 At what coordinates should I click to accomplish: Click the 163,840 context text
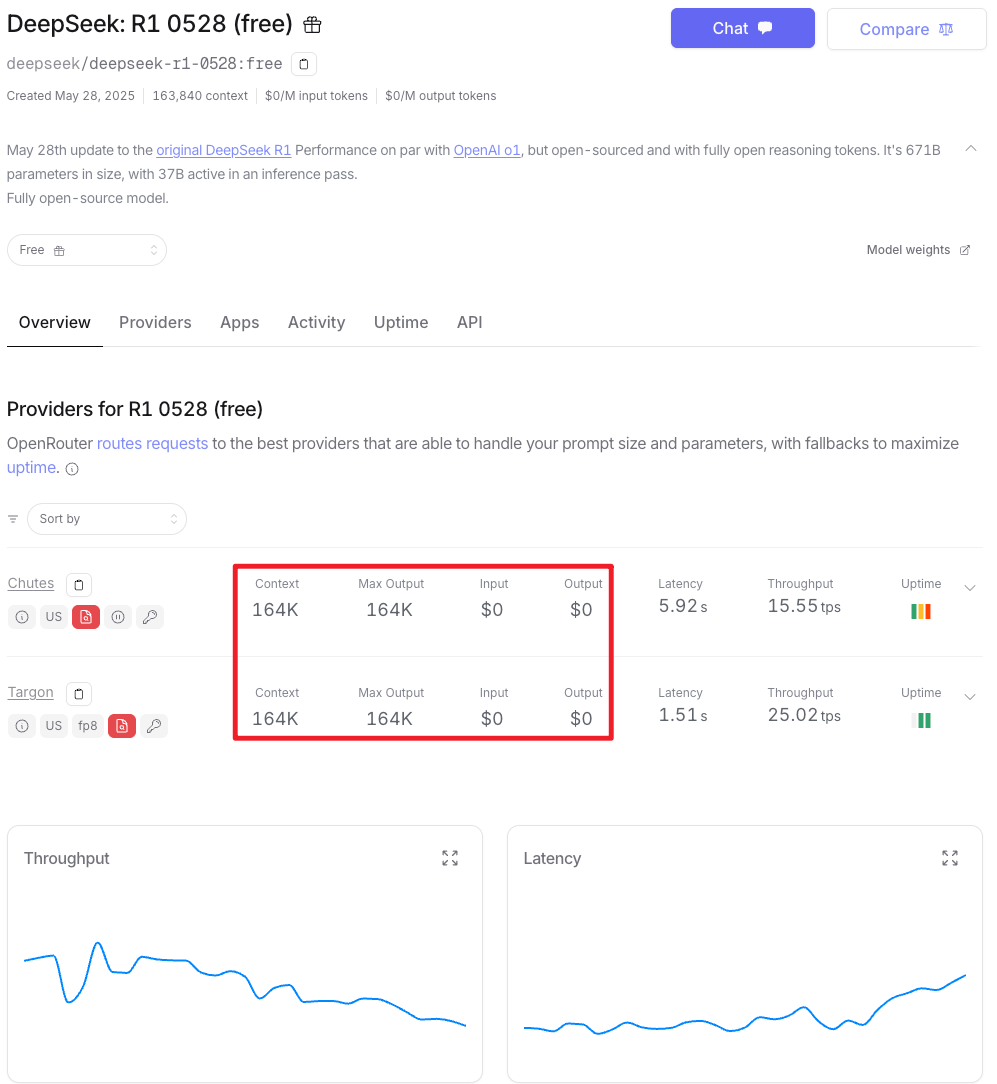pyautogui.click(x=200, y=96)
